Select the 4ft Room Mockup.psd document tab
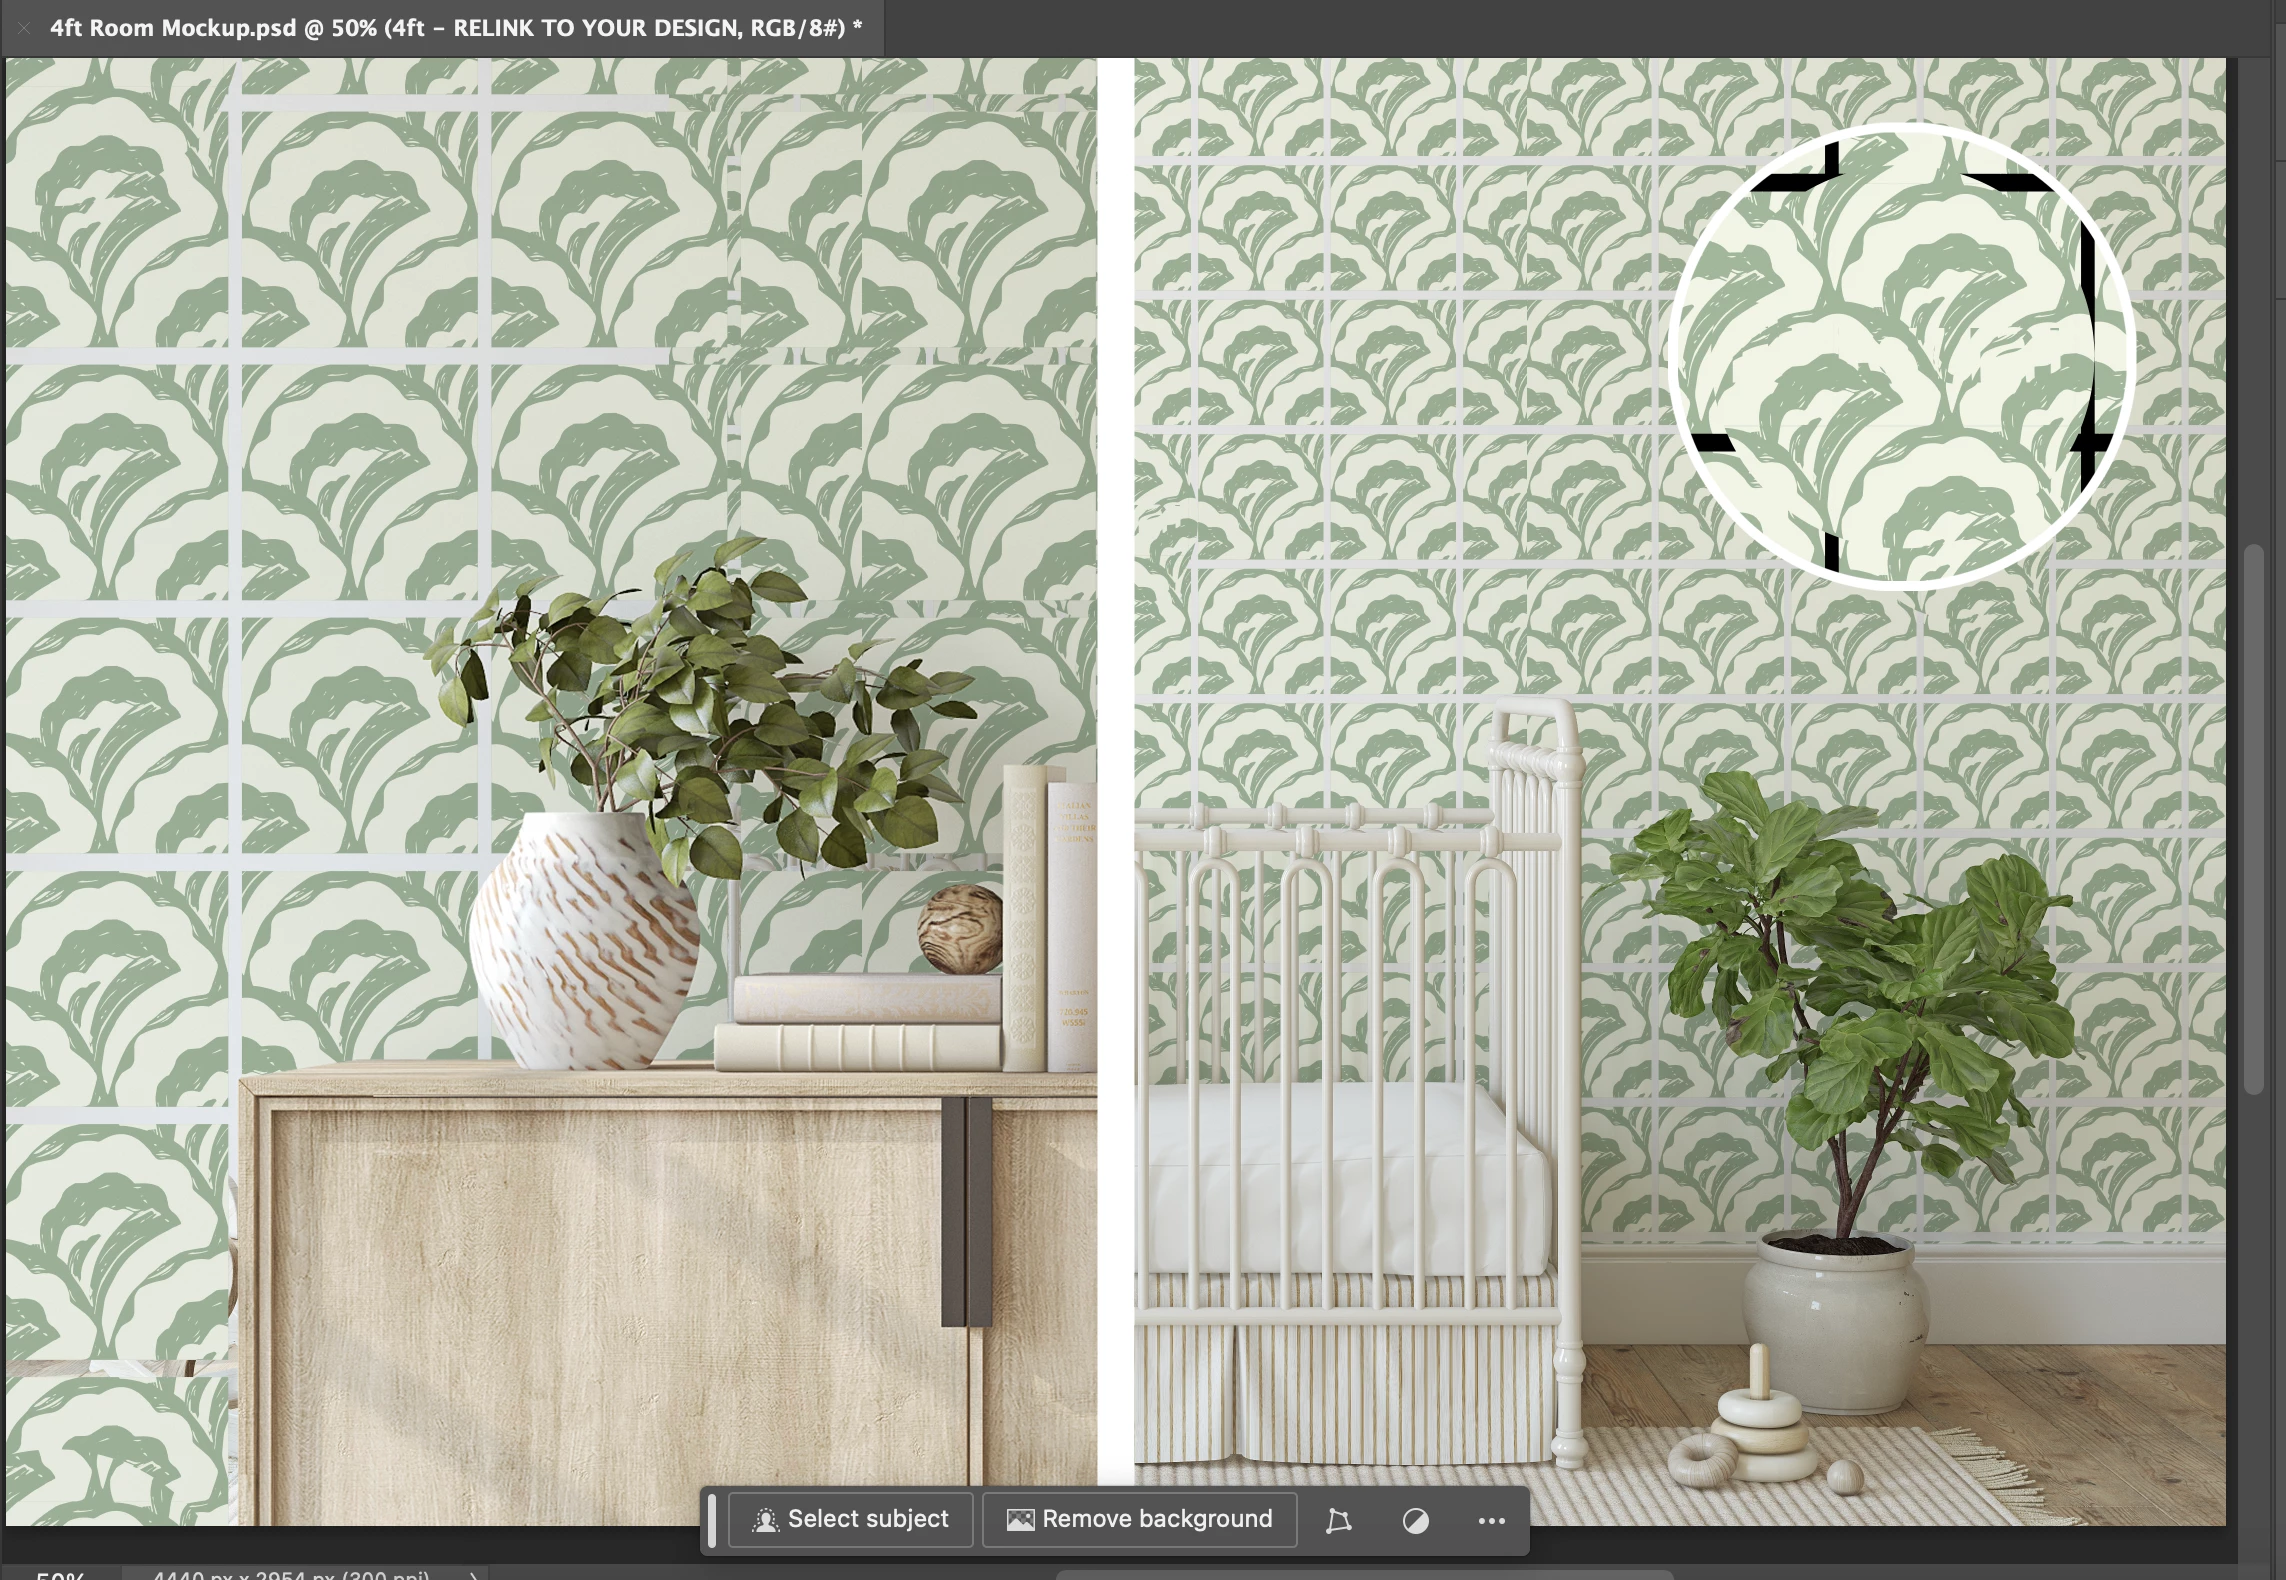This screenshot has height=1580, width=2286. coord(455,28)
